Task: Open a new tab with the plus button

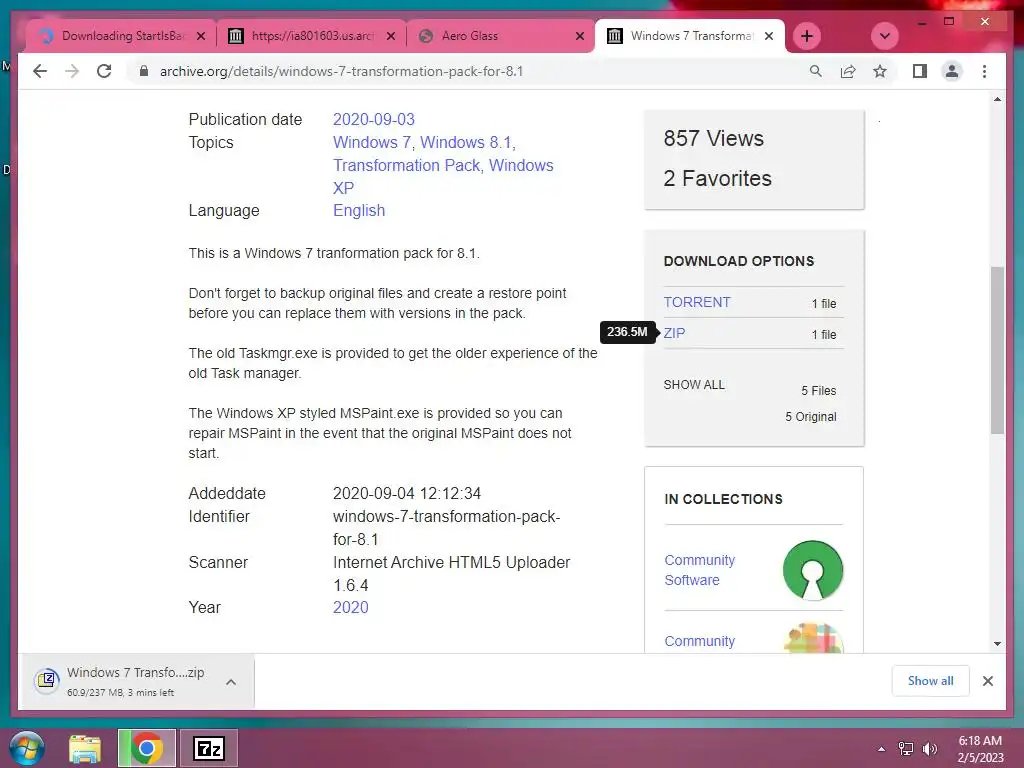Action: (x=807, y=36)
